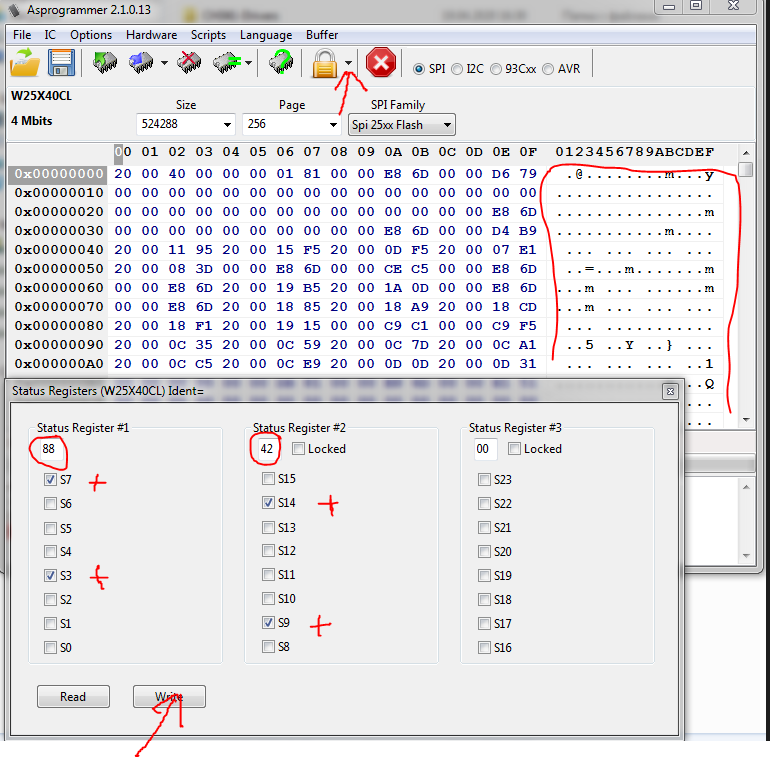Image resolution: width=770 pixels, height=757 pixels.
Task: Open the SPI Family combo box
Action: click(x=401, y=125)
